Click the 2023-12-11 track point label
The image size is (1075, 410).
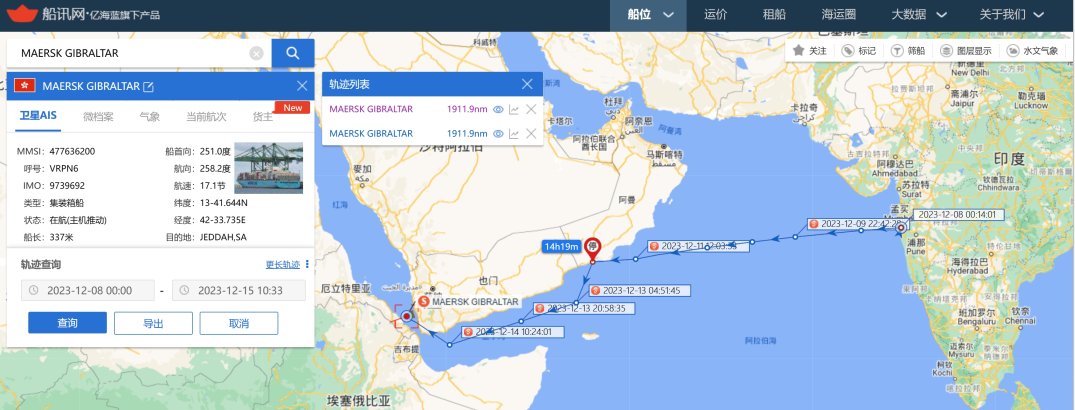coord(697,245)
